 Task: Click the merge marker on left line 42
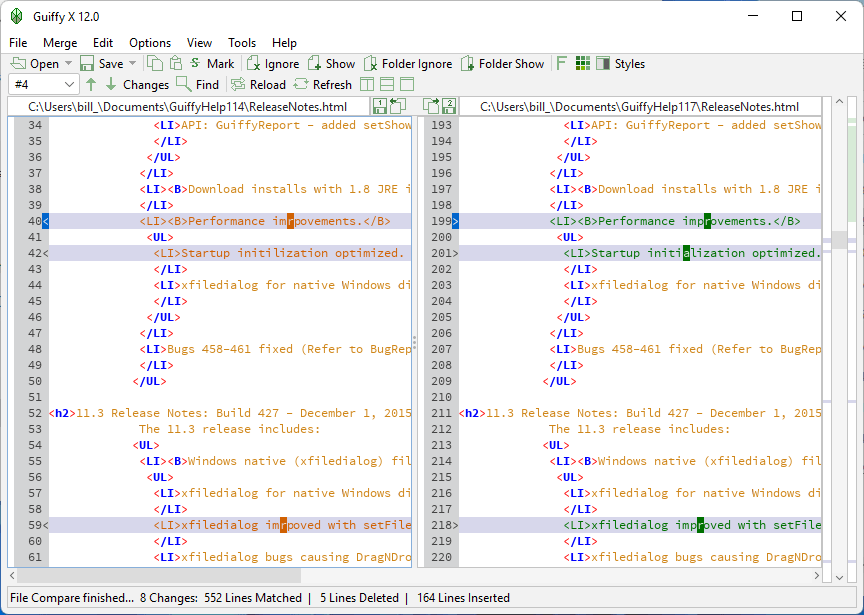[46, 253]
